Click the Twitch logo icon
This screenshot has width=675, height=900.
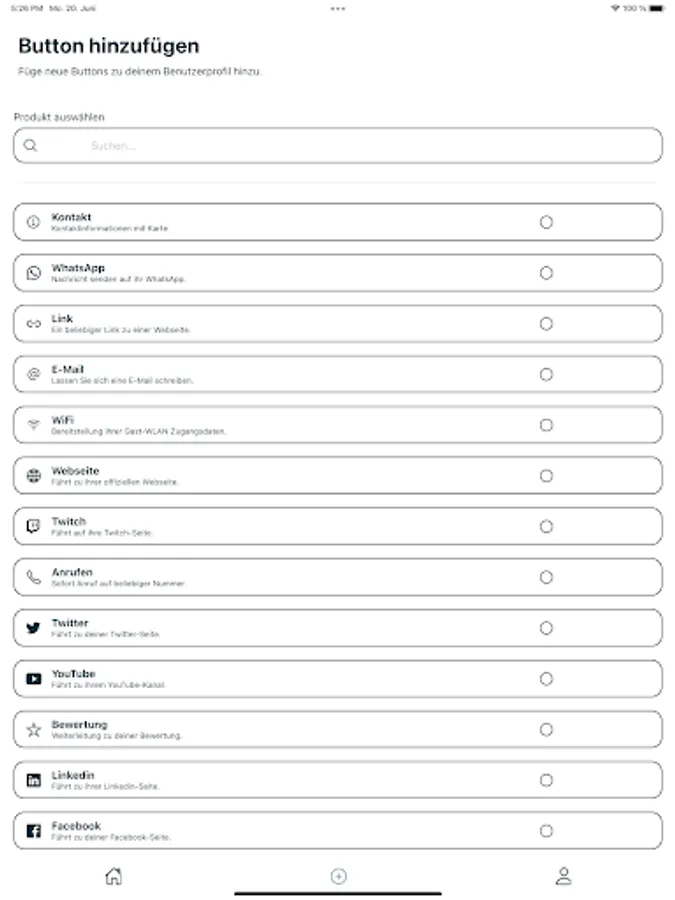coord(33,527)
